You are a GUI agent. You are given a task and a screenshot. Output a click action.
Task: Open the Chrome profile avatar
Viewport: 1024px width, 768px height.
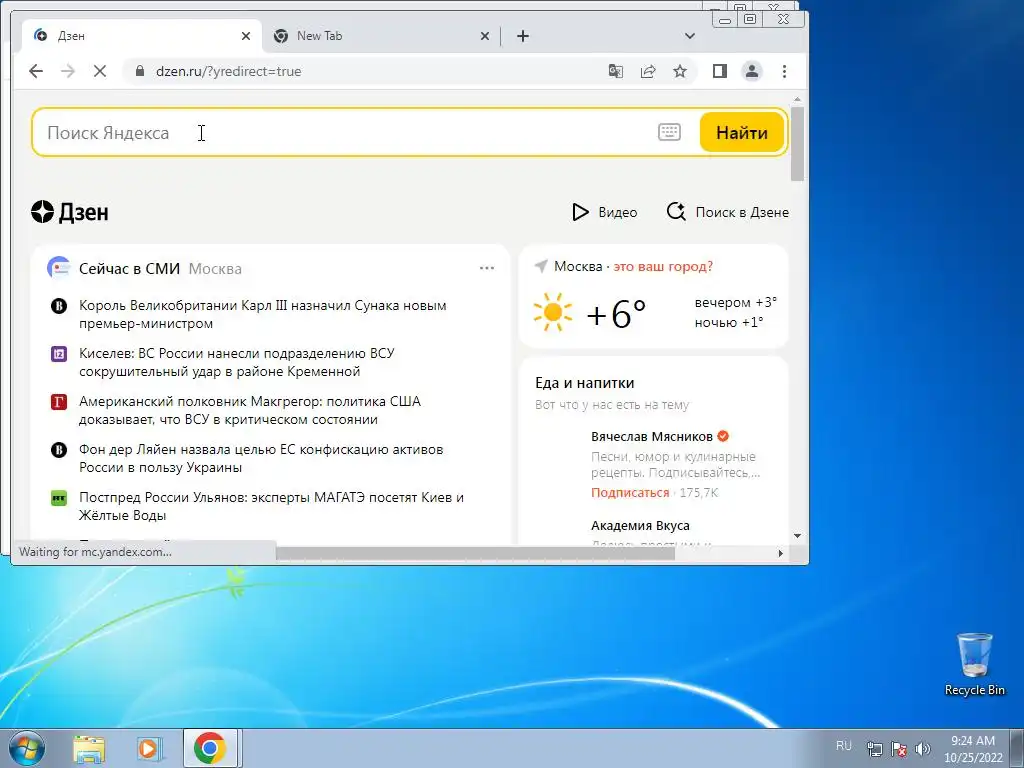coord(752,71)
